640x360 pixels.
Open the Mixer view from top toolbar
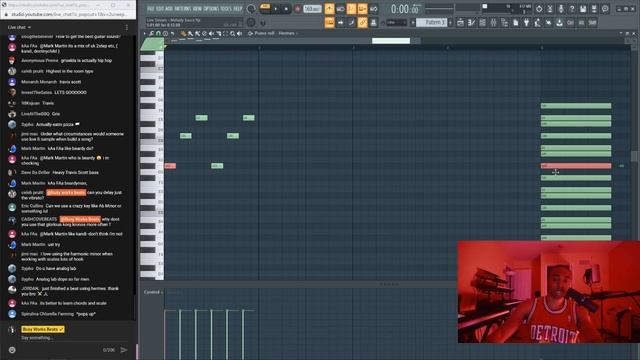pos(493,22)
